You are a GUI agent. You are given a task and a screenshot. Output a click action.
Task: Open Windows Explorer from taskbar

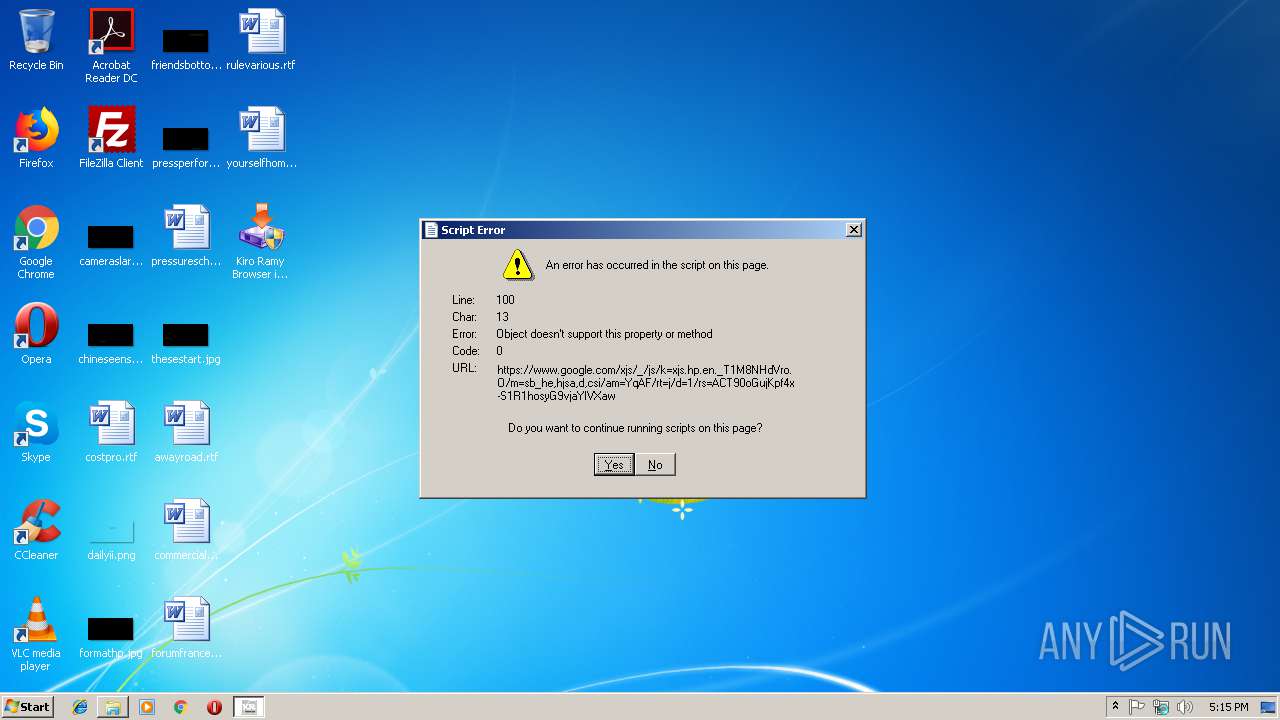pos(113,707)
